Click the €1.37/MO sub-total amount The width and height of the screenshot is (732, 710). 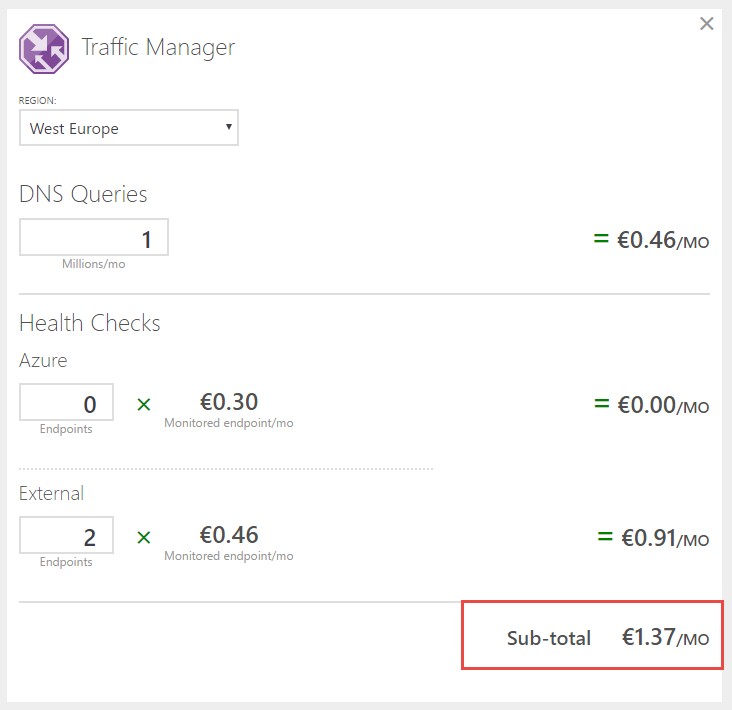tap(665, 637)
